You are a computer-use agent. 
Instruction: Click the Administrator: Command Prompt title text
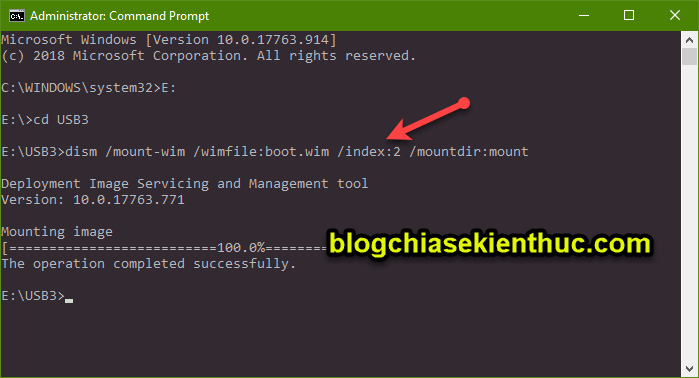click(x=119, y=16)
